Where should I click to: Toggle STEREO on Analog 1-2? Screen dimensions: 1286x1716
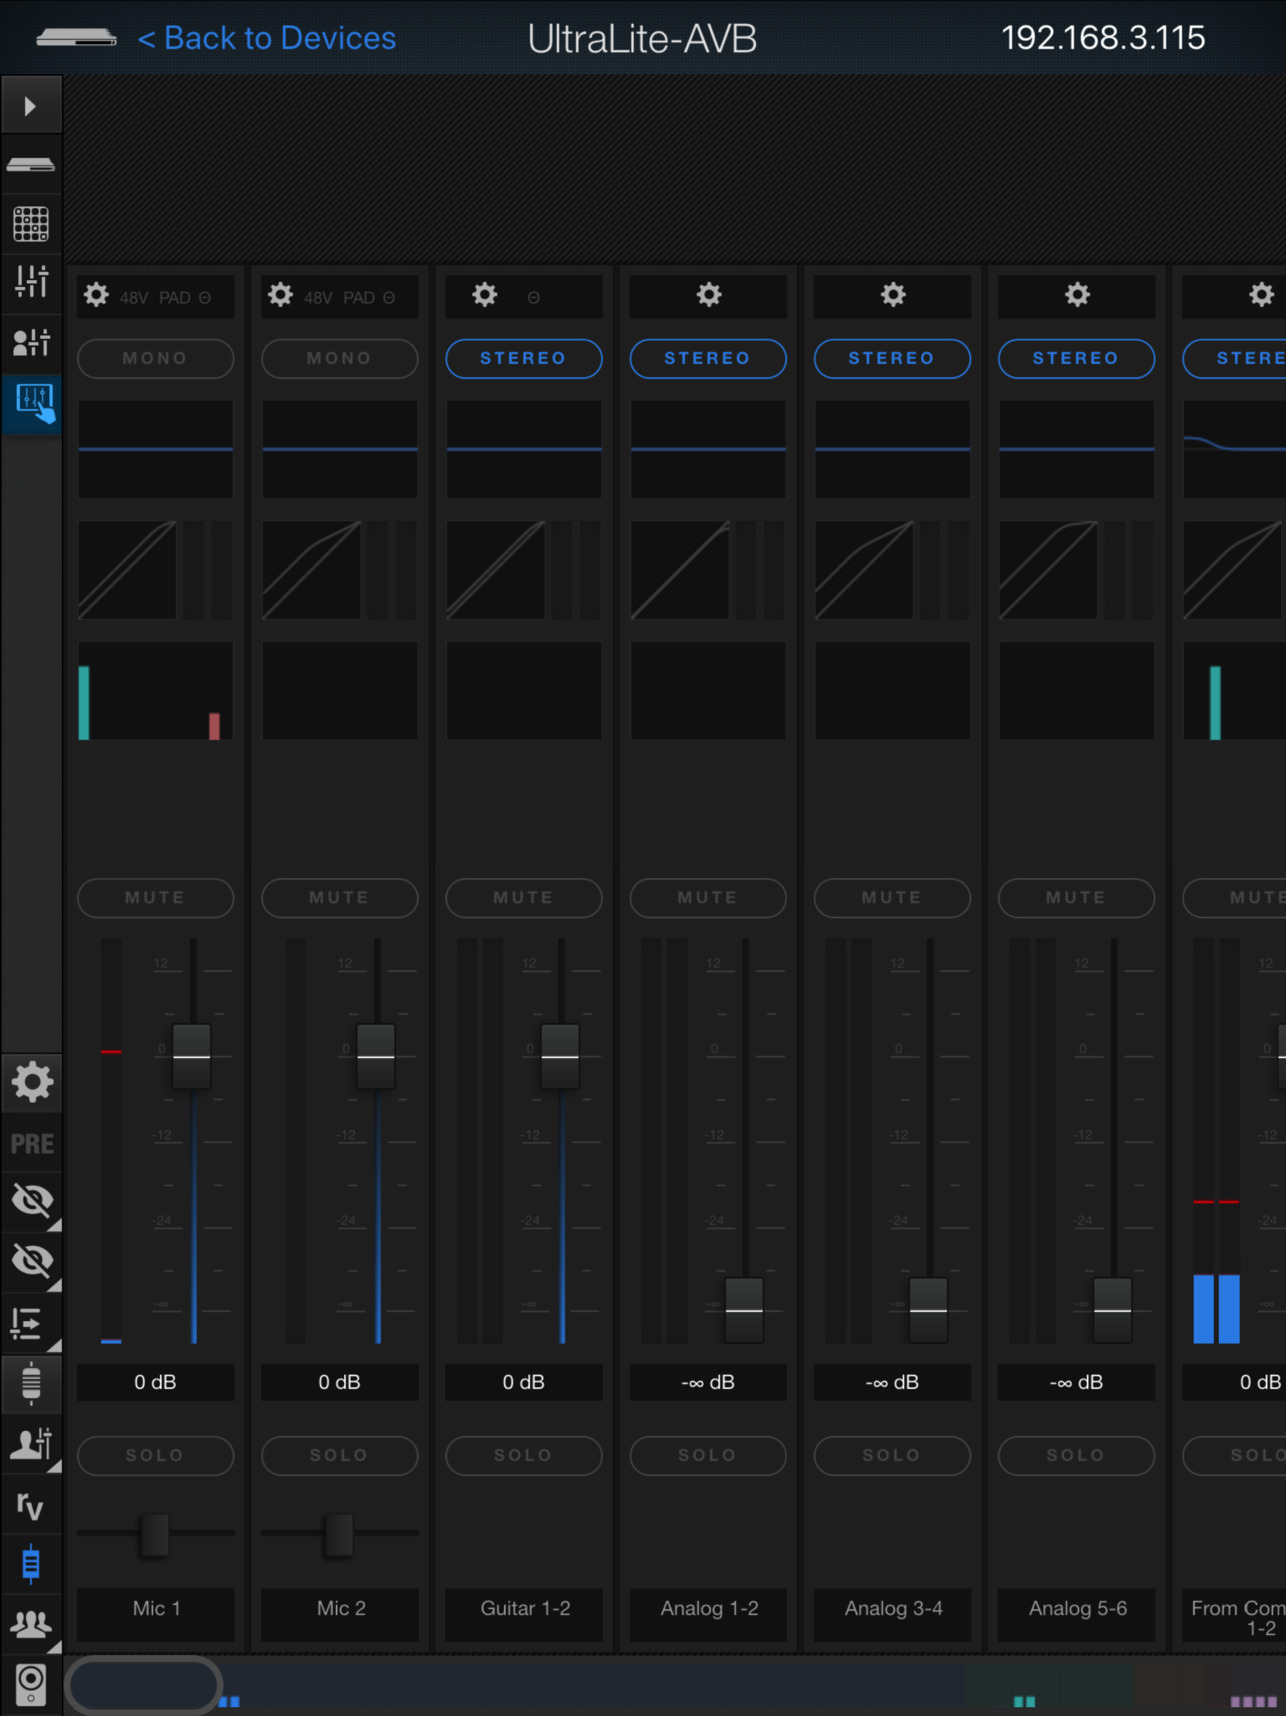(707, 358)
